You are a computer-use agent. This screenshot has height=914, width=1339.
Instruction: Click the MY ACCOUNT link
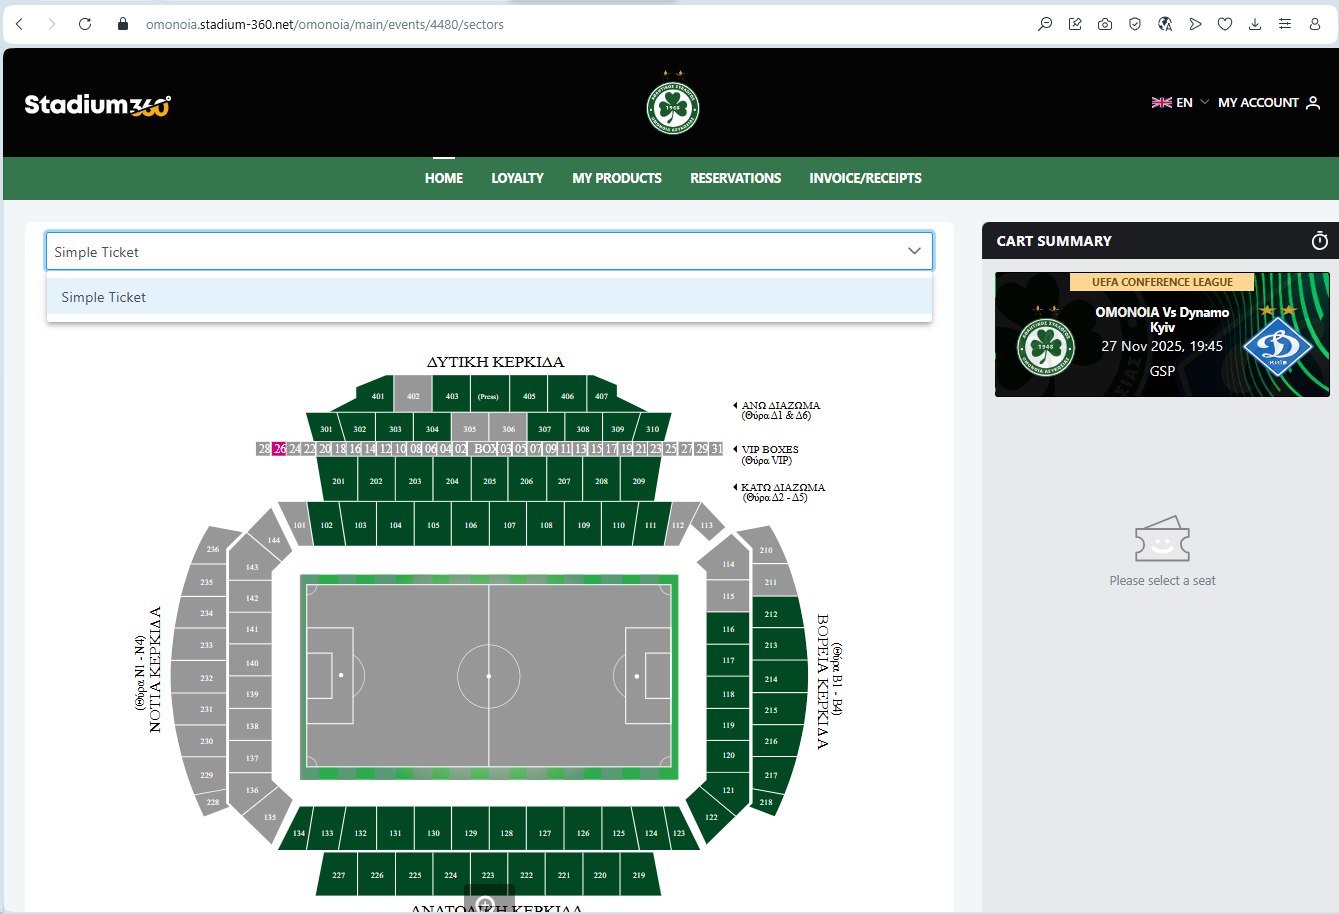click(x=1268, y=103)
